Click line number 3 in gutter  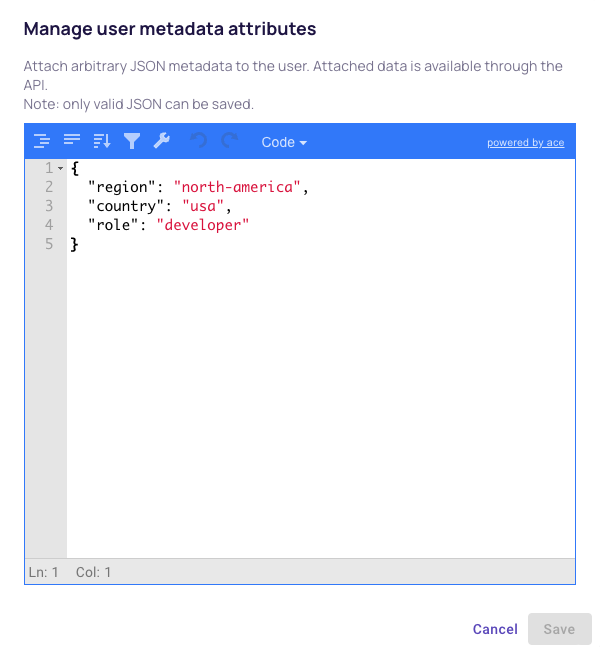(x=49, y=206)
